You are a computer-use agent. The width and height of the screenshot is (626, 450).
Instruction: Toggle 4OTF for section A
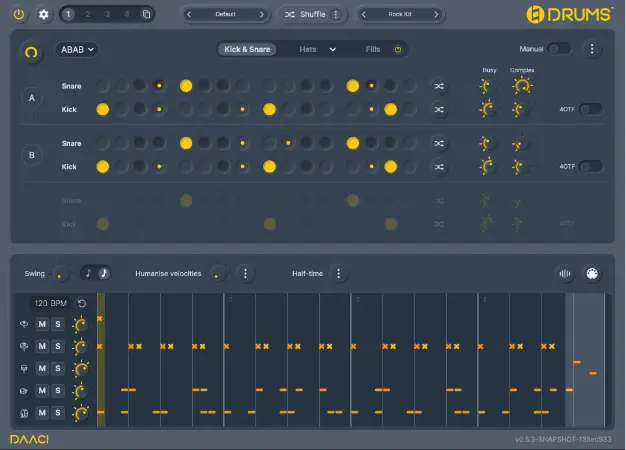click(590, 109)
